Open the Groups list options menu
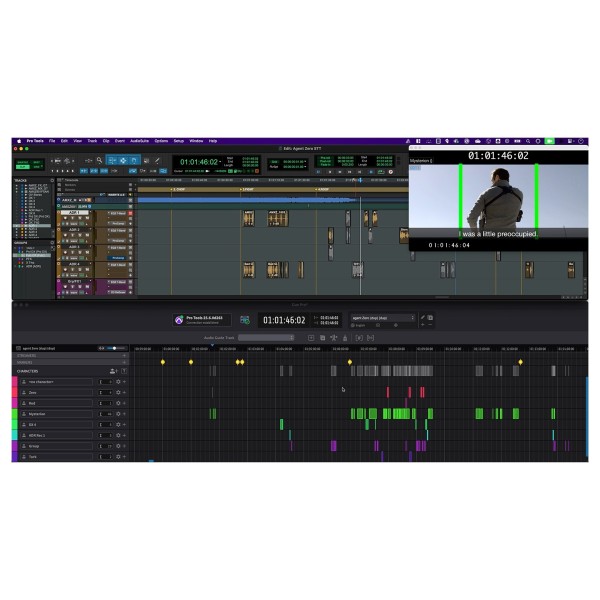 pos(52,243)
